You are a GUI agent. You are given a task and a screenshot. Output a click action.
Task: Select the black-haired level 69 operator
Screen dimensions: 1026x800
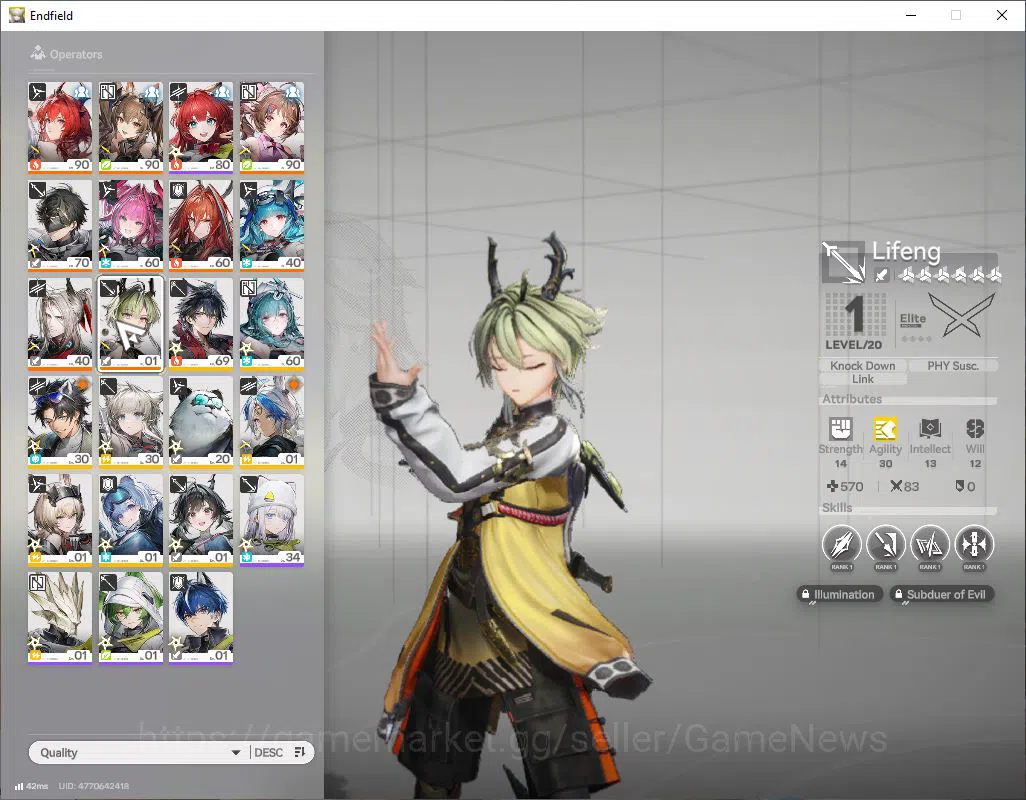click(x=201, y=323)
